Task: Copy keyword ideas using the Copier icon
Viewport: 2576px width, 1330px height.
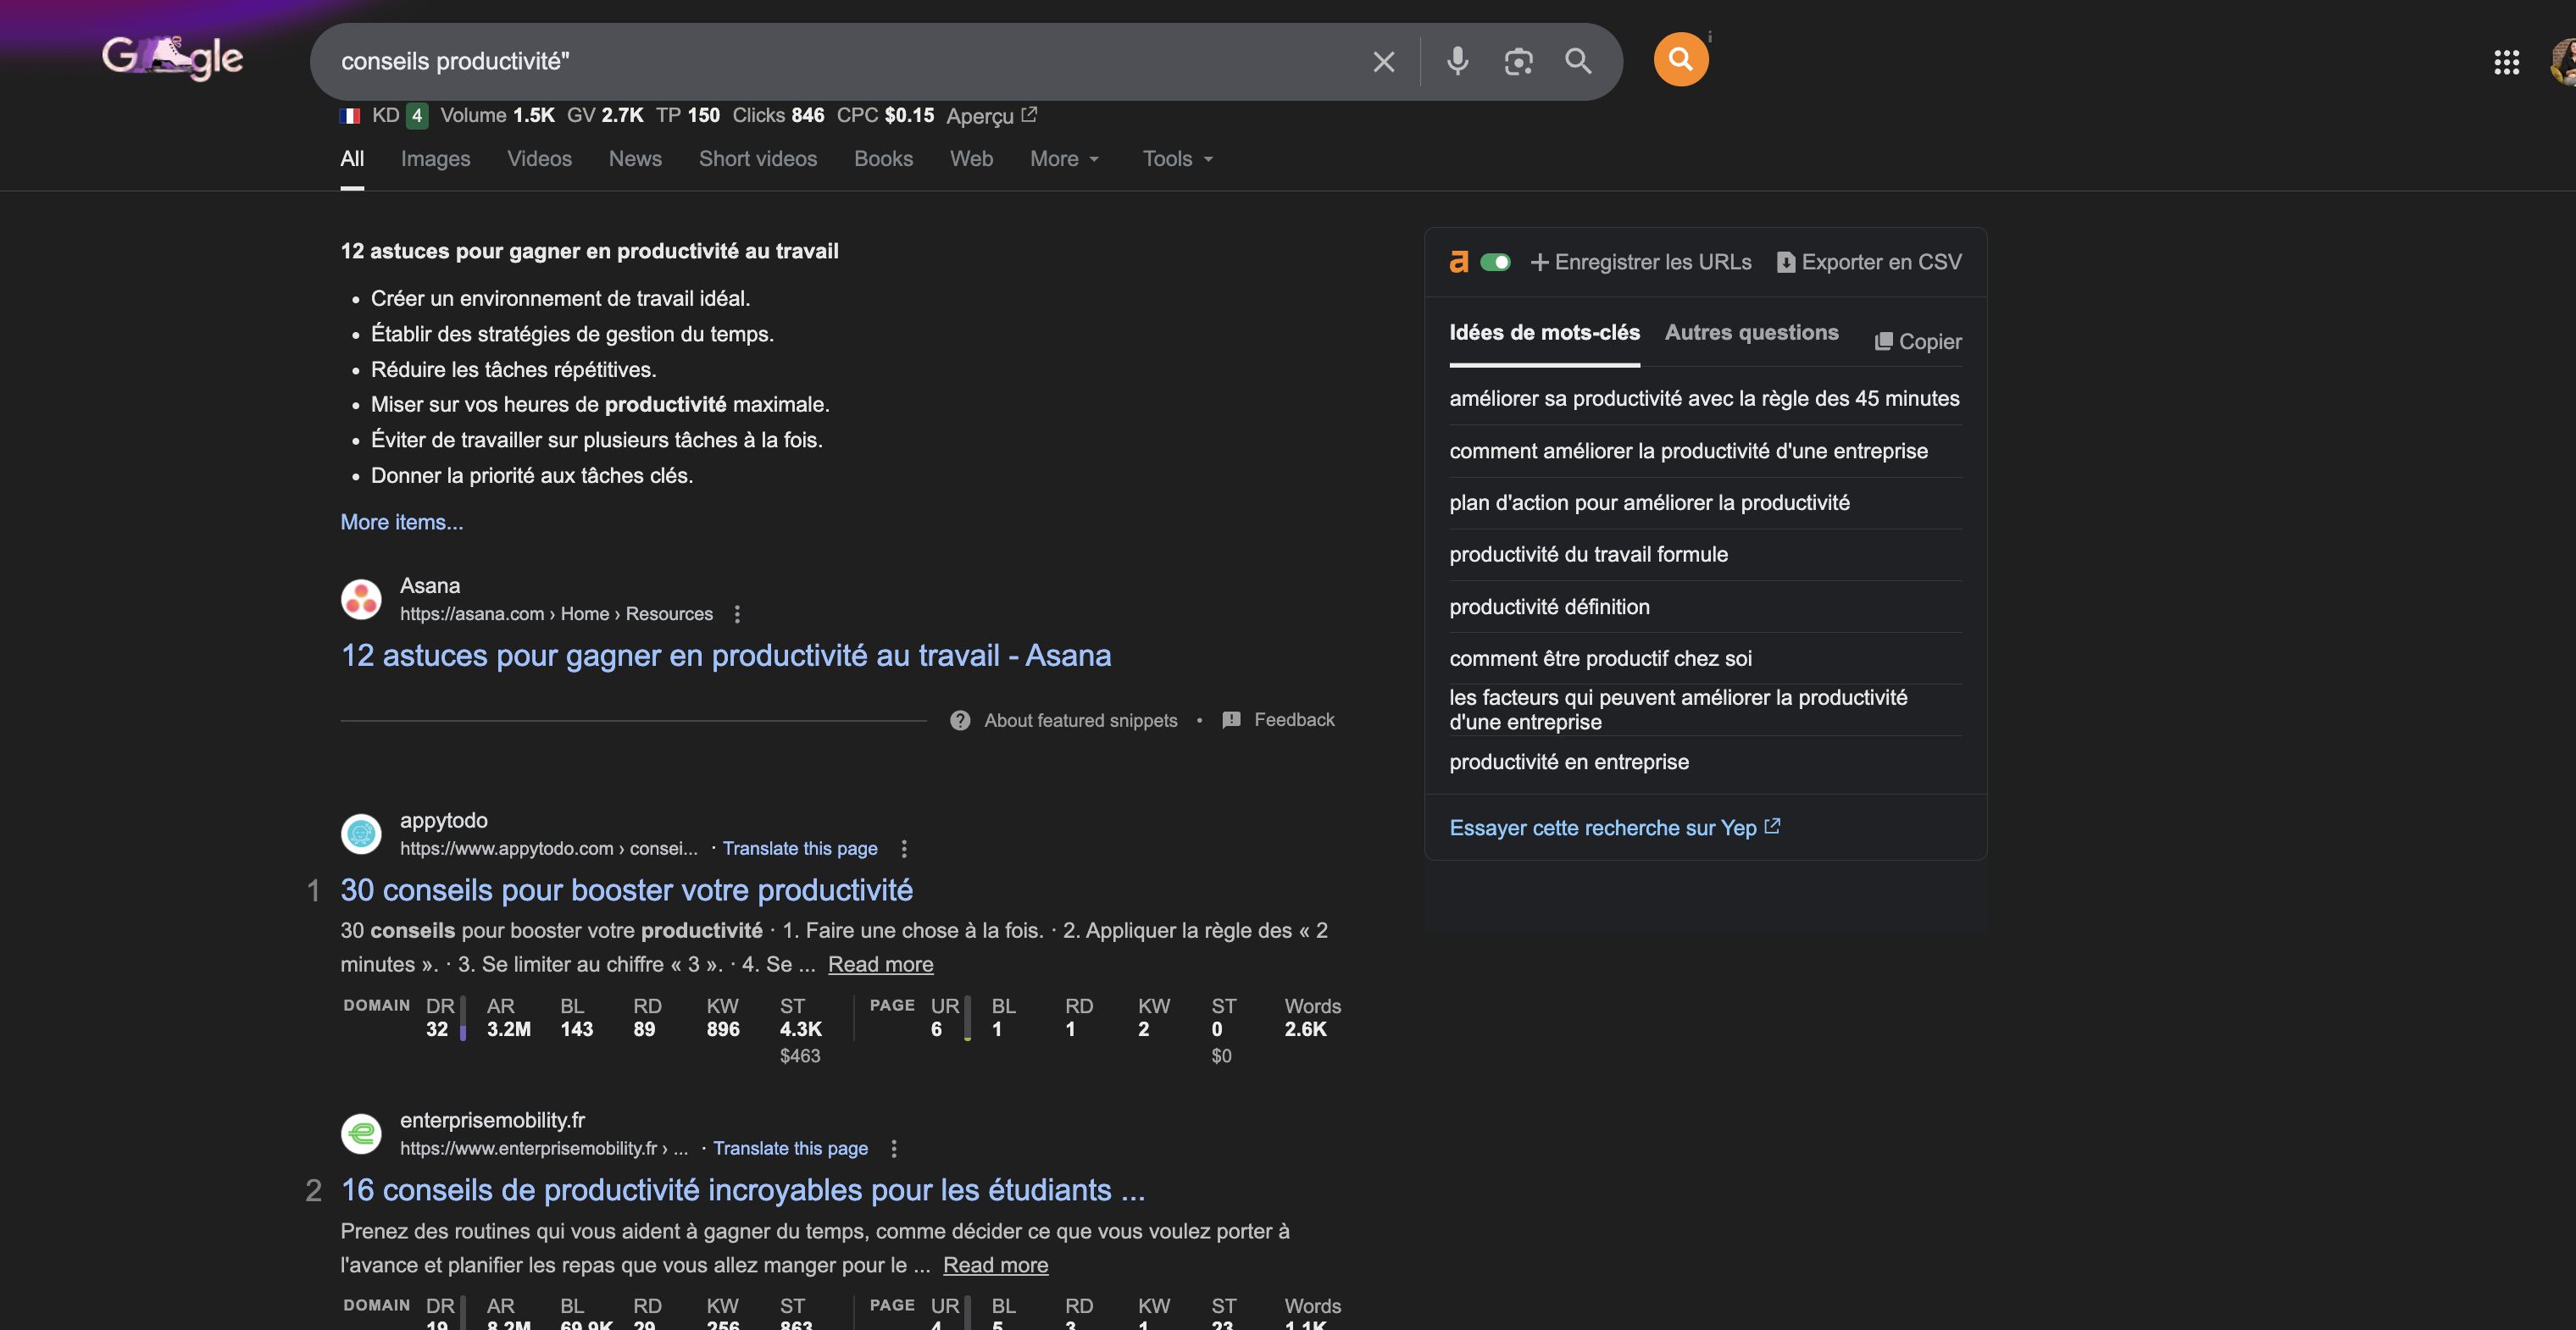Action: point(1884,341)
